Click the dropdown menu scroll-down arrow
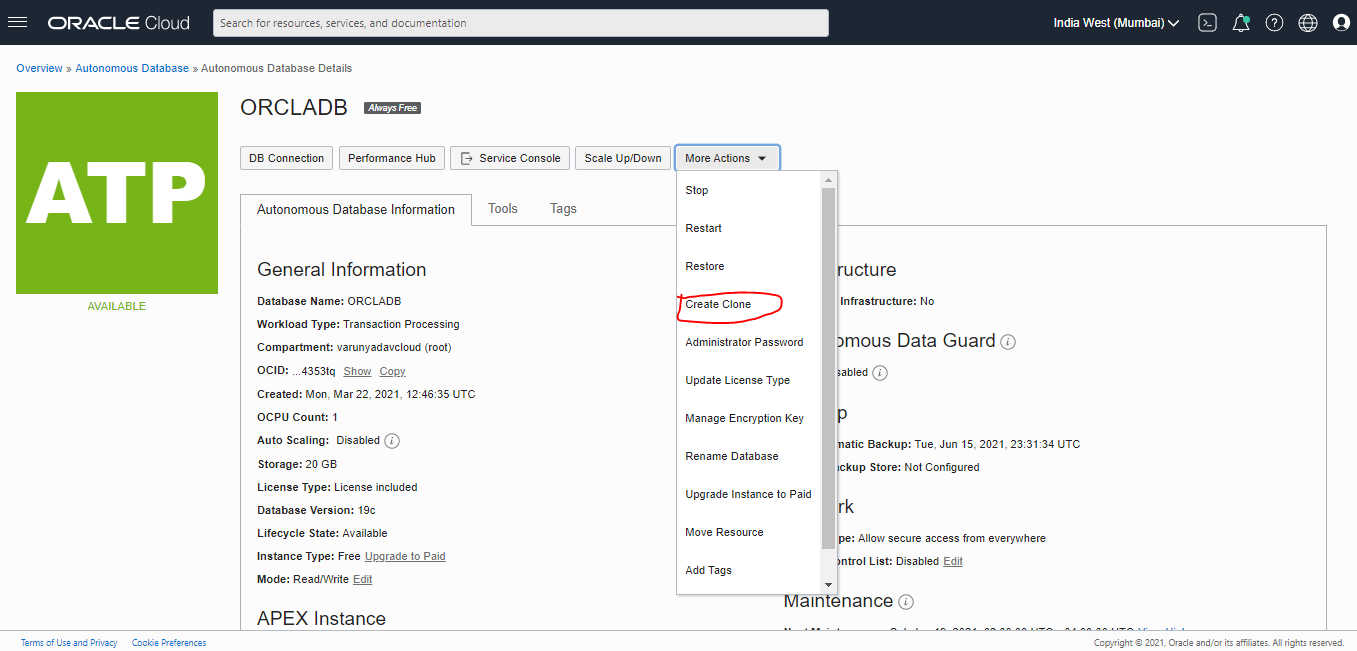Viewport: 1357px width, 651px height. (x=828, y=584)
